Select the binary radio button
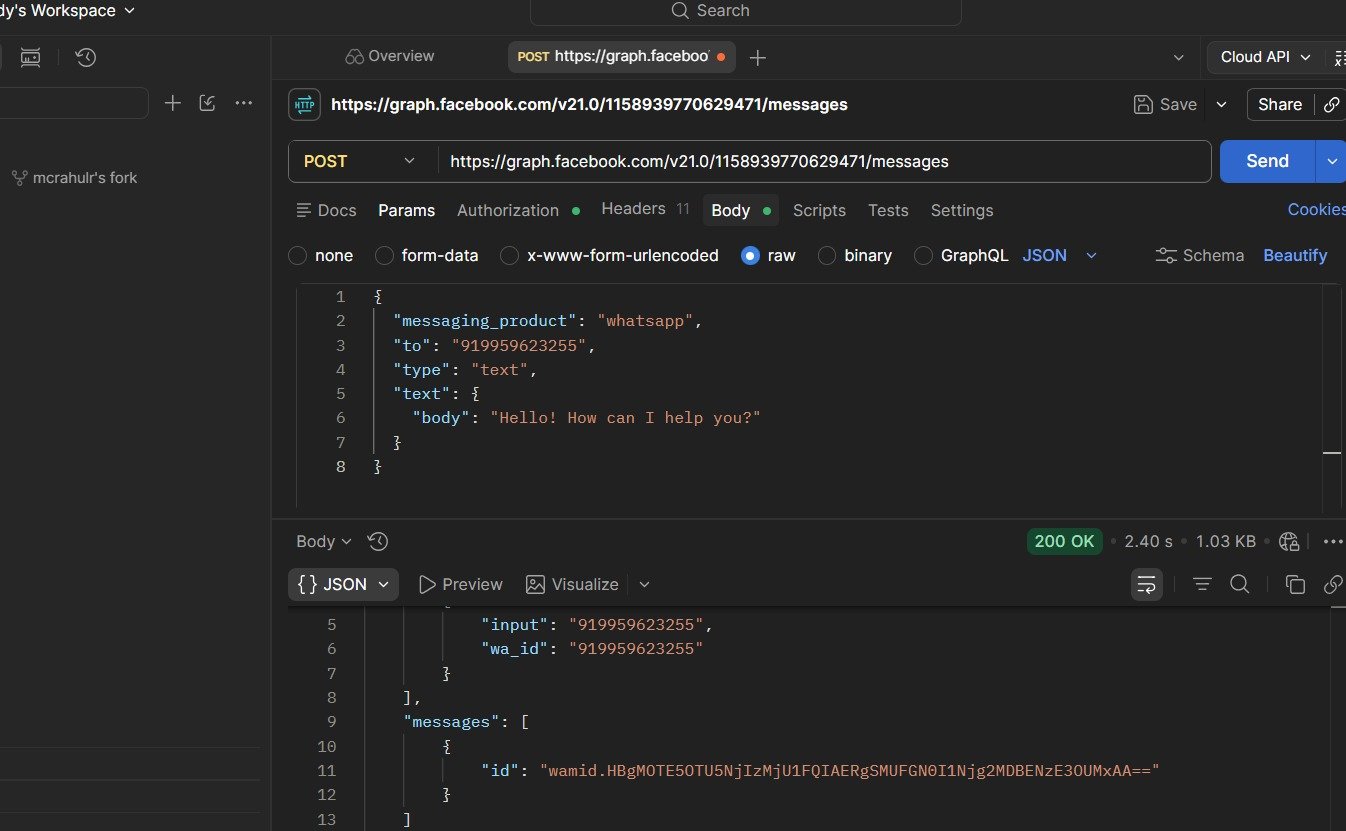The height and width of the screenshot is (831, 1346). pyautogui.click(x=827, y=255)
